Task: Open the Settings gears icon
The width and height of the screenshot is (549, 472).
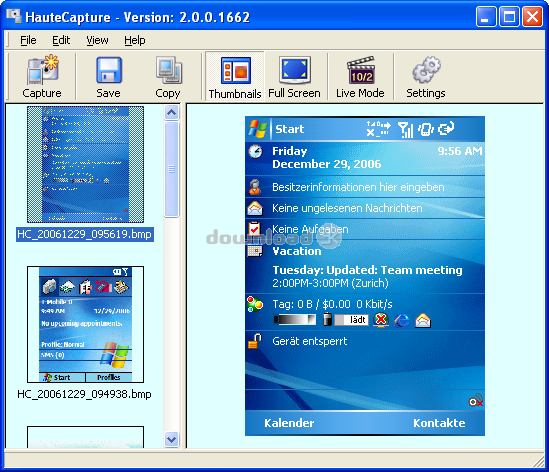Action: click(426, 76)
